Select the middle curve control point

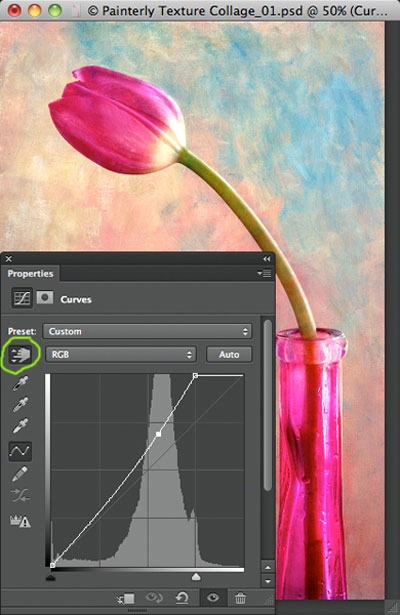[158, 434]
